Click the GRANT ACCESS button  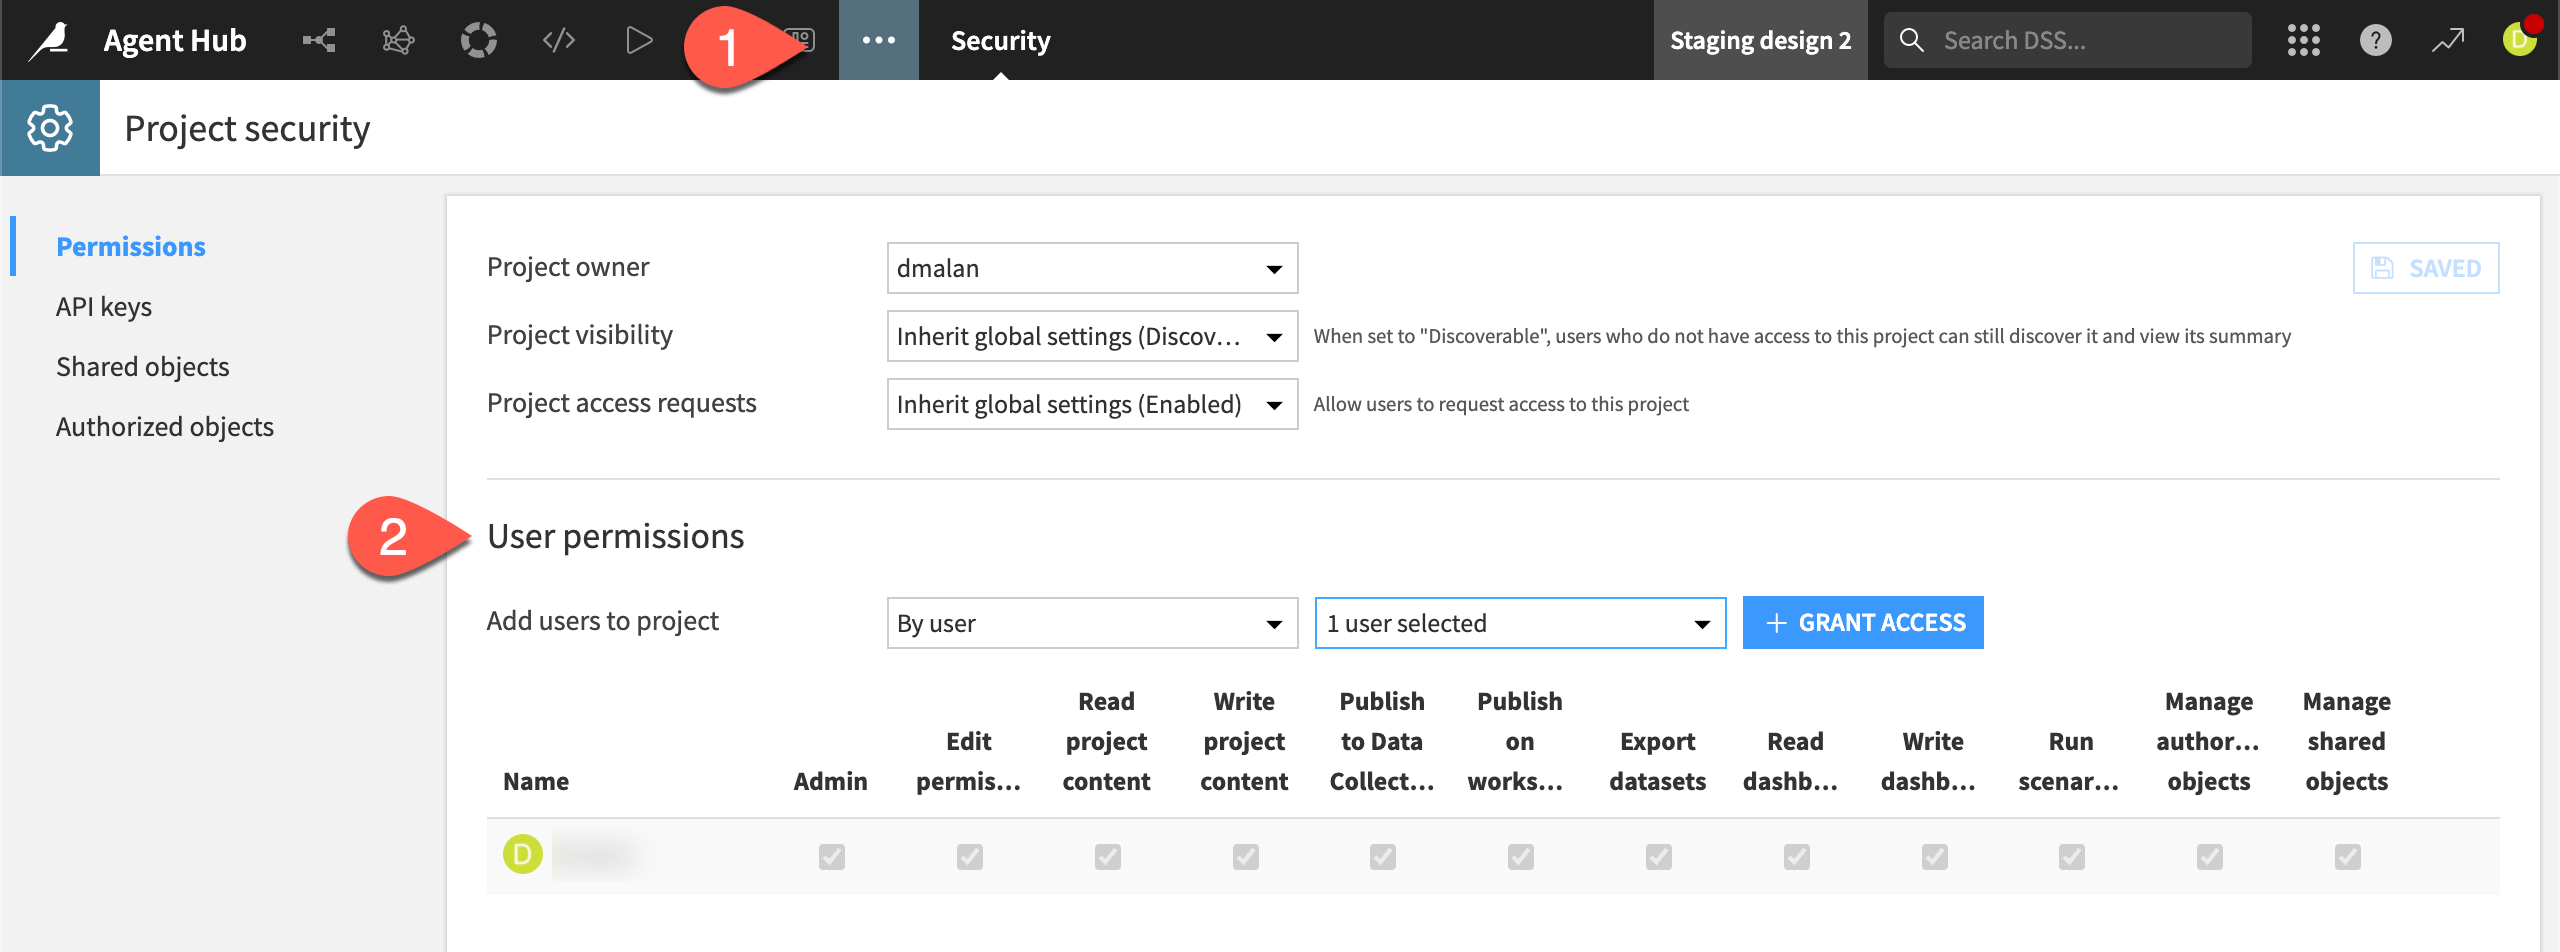pos(1862,622)
